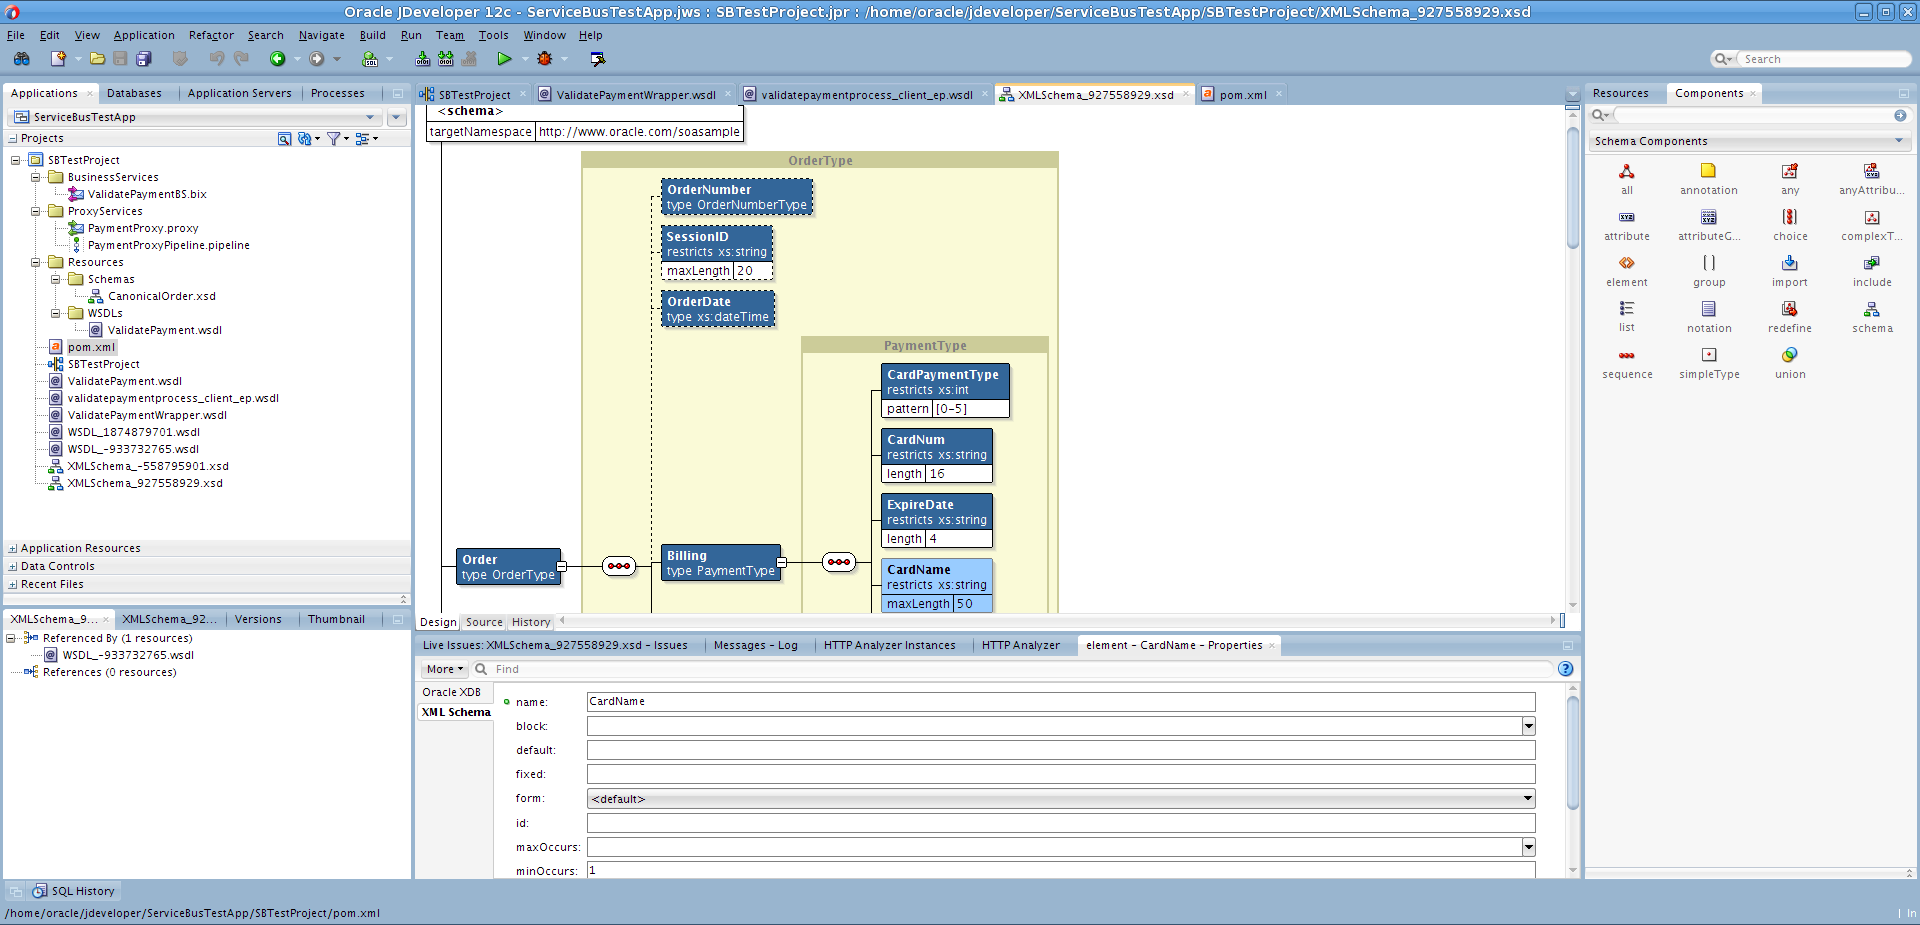Open the SQL History button
Screen dimensions: 1920x925
75,891
